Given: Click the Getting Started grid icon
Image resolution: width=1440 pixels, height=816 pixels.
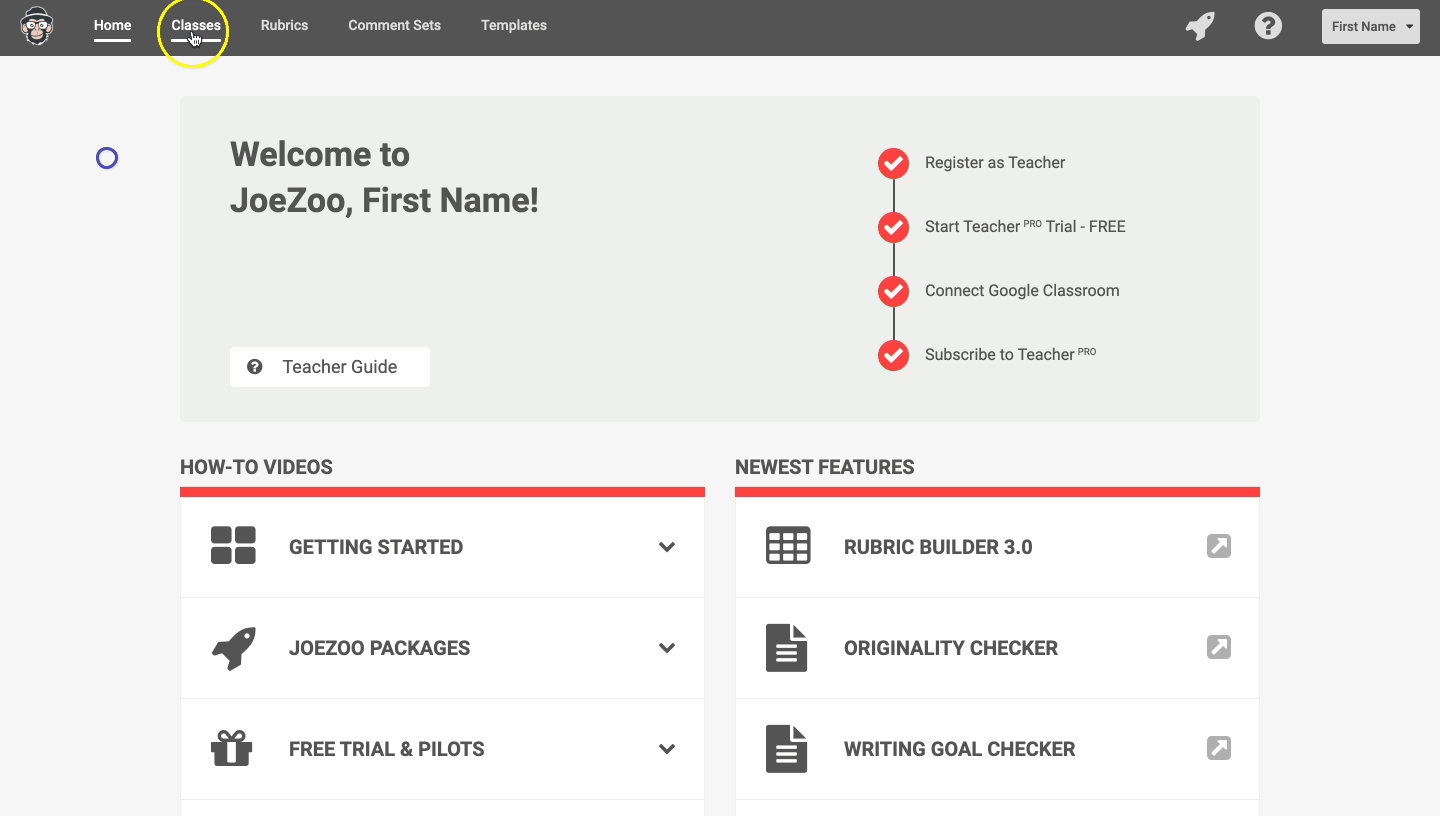Looking at the screenshot, I should [233, 546].
